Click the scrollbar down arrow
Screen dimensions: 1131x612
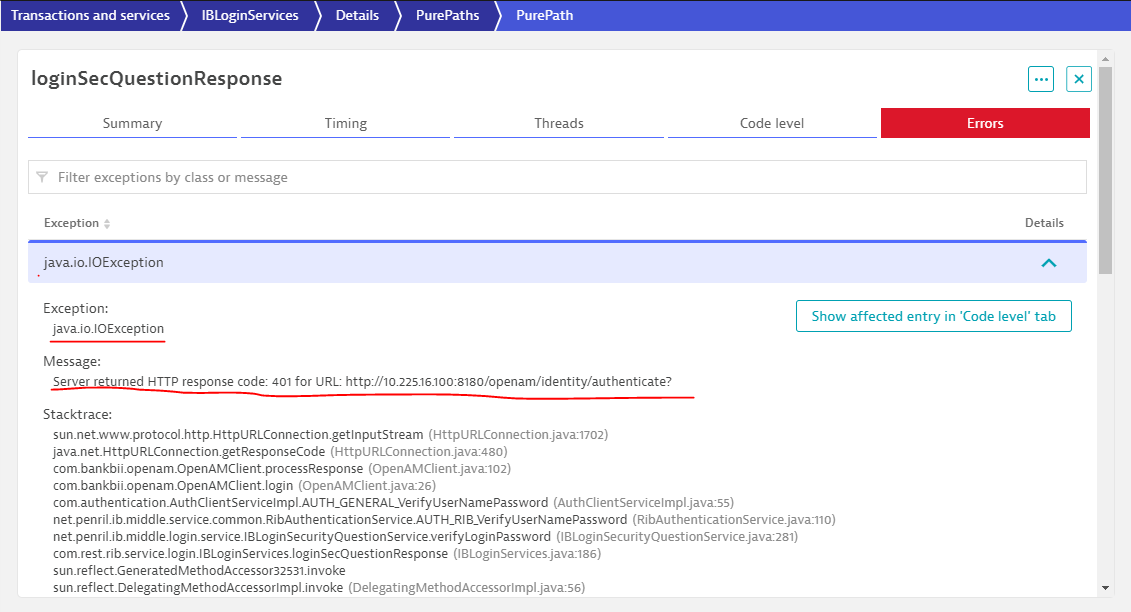click(x=1105, y=588)
